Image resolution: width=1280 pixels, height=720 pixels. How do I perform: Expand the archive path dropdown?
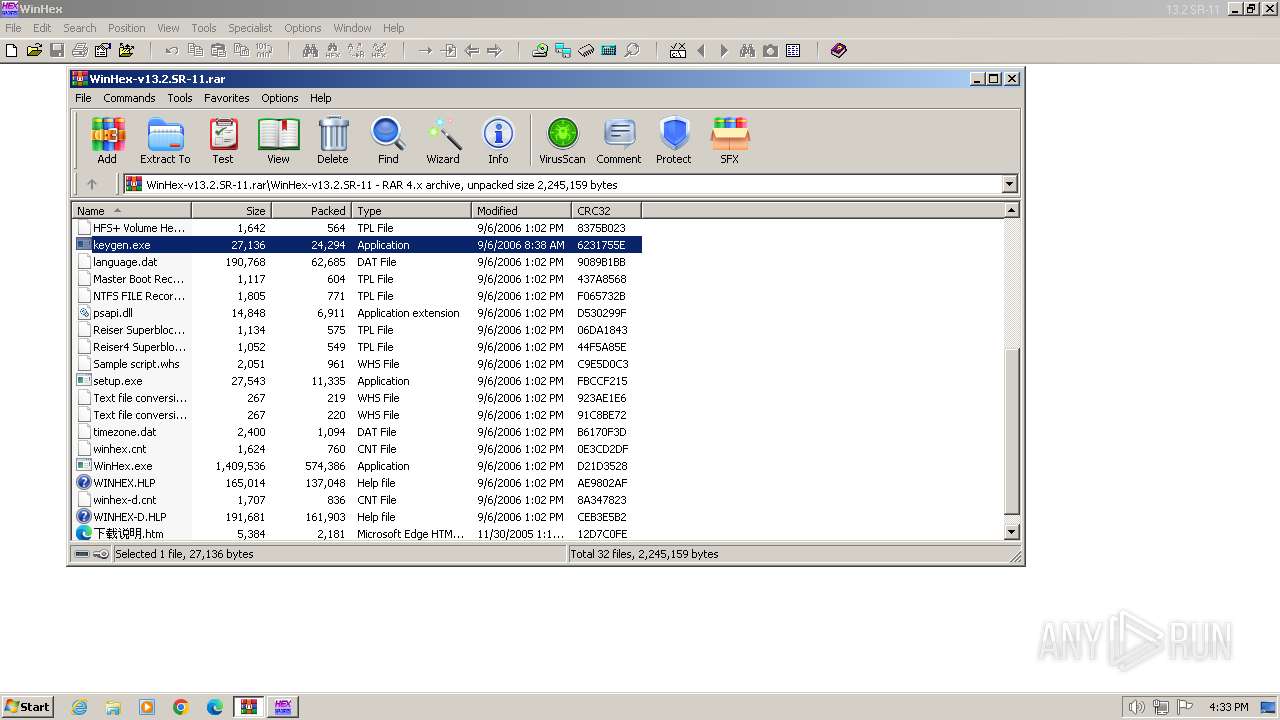point(1009,184)
